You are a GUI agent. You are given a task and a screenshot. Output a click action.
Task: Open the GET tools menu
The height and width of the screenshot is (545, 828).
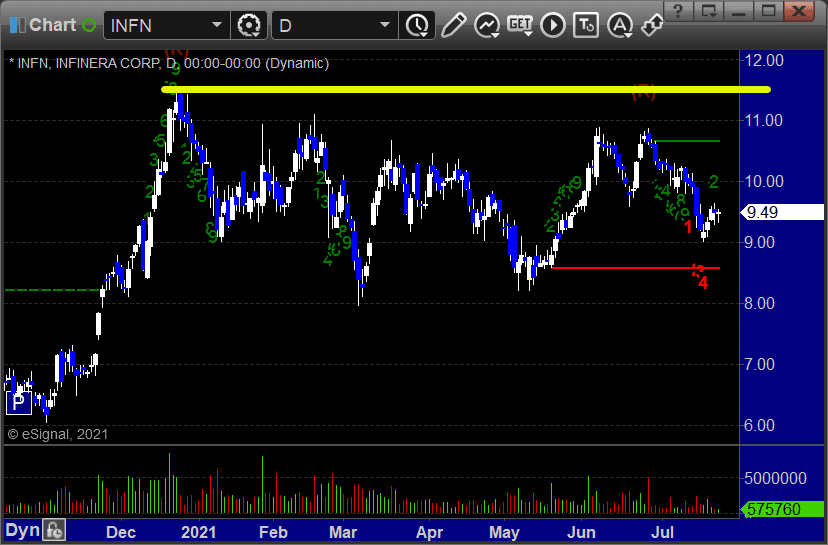coord(520,25)
